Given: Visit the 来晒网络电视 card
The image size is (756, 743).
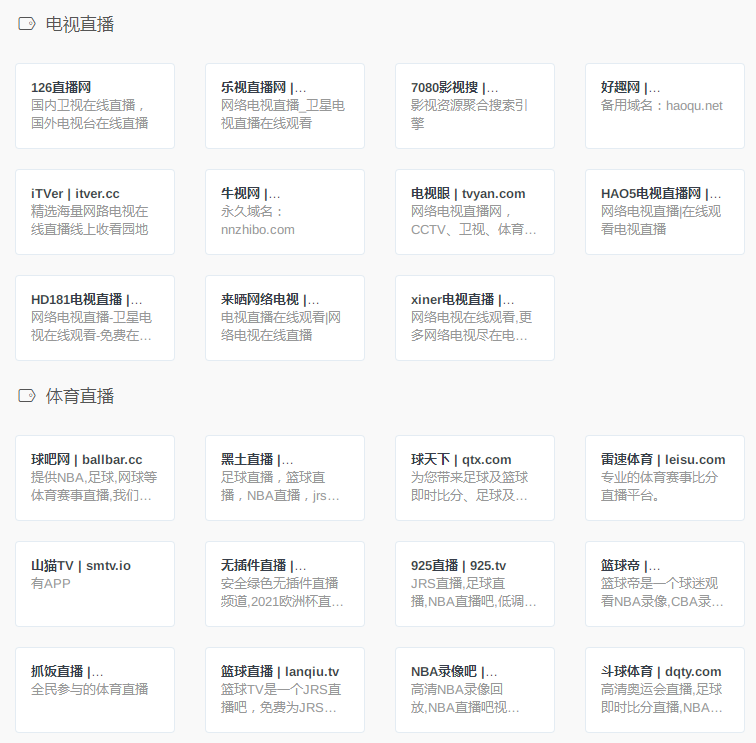Looking at the screenshot, I should point(285,318).
